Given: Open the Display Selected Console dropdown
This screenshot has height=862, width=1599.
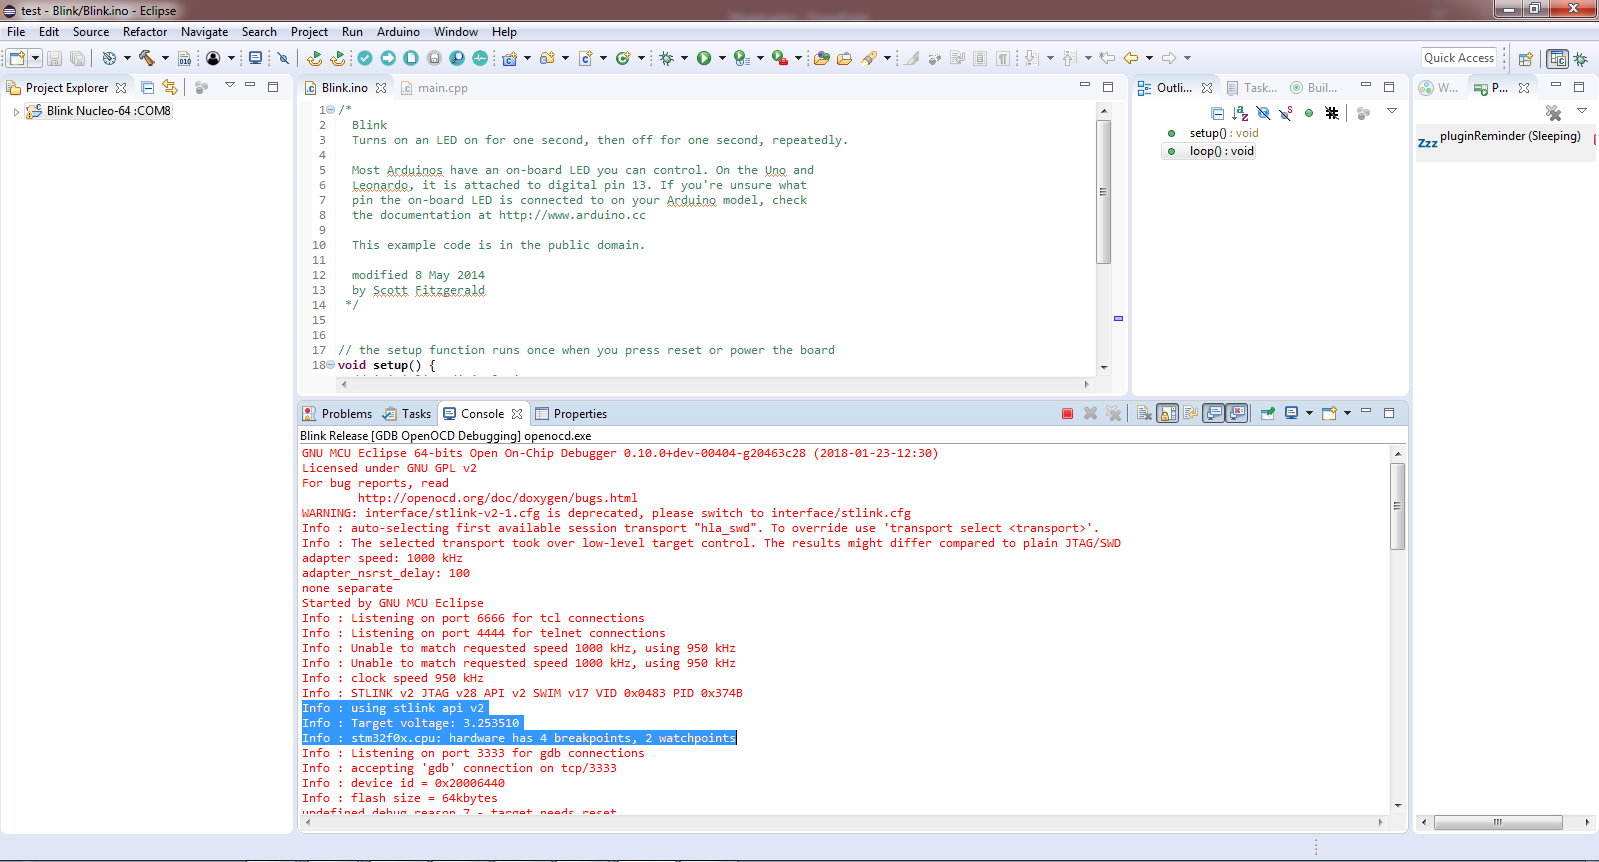Looking at the screenshot, I should [x=1309, y=414].
